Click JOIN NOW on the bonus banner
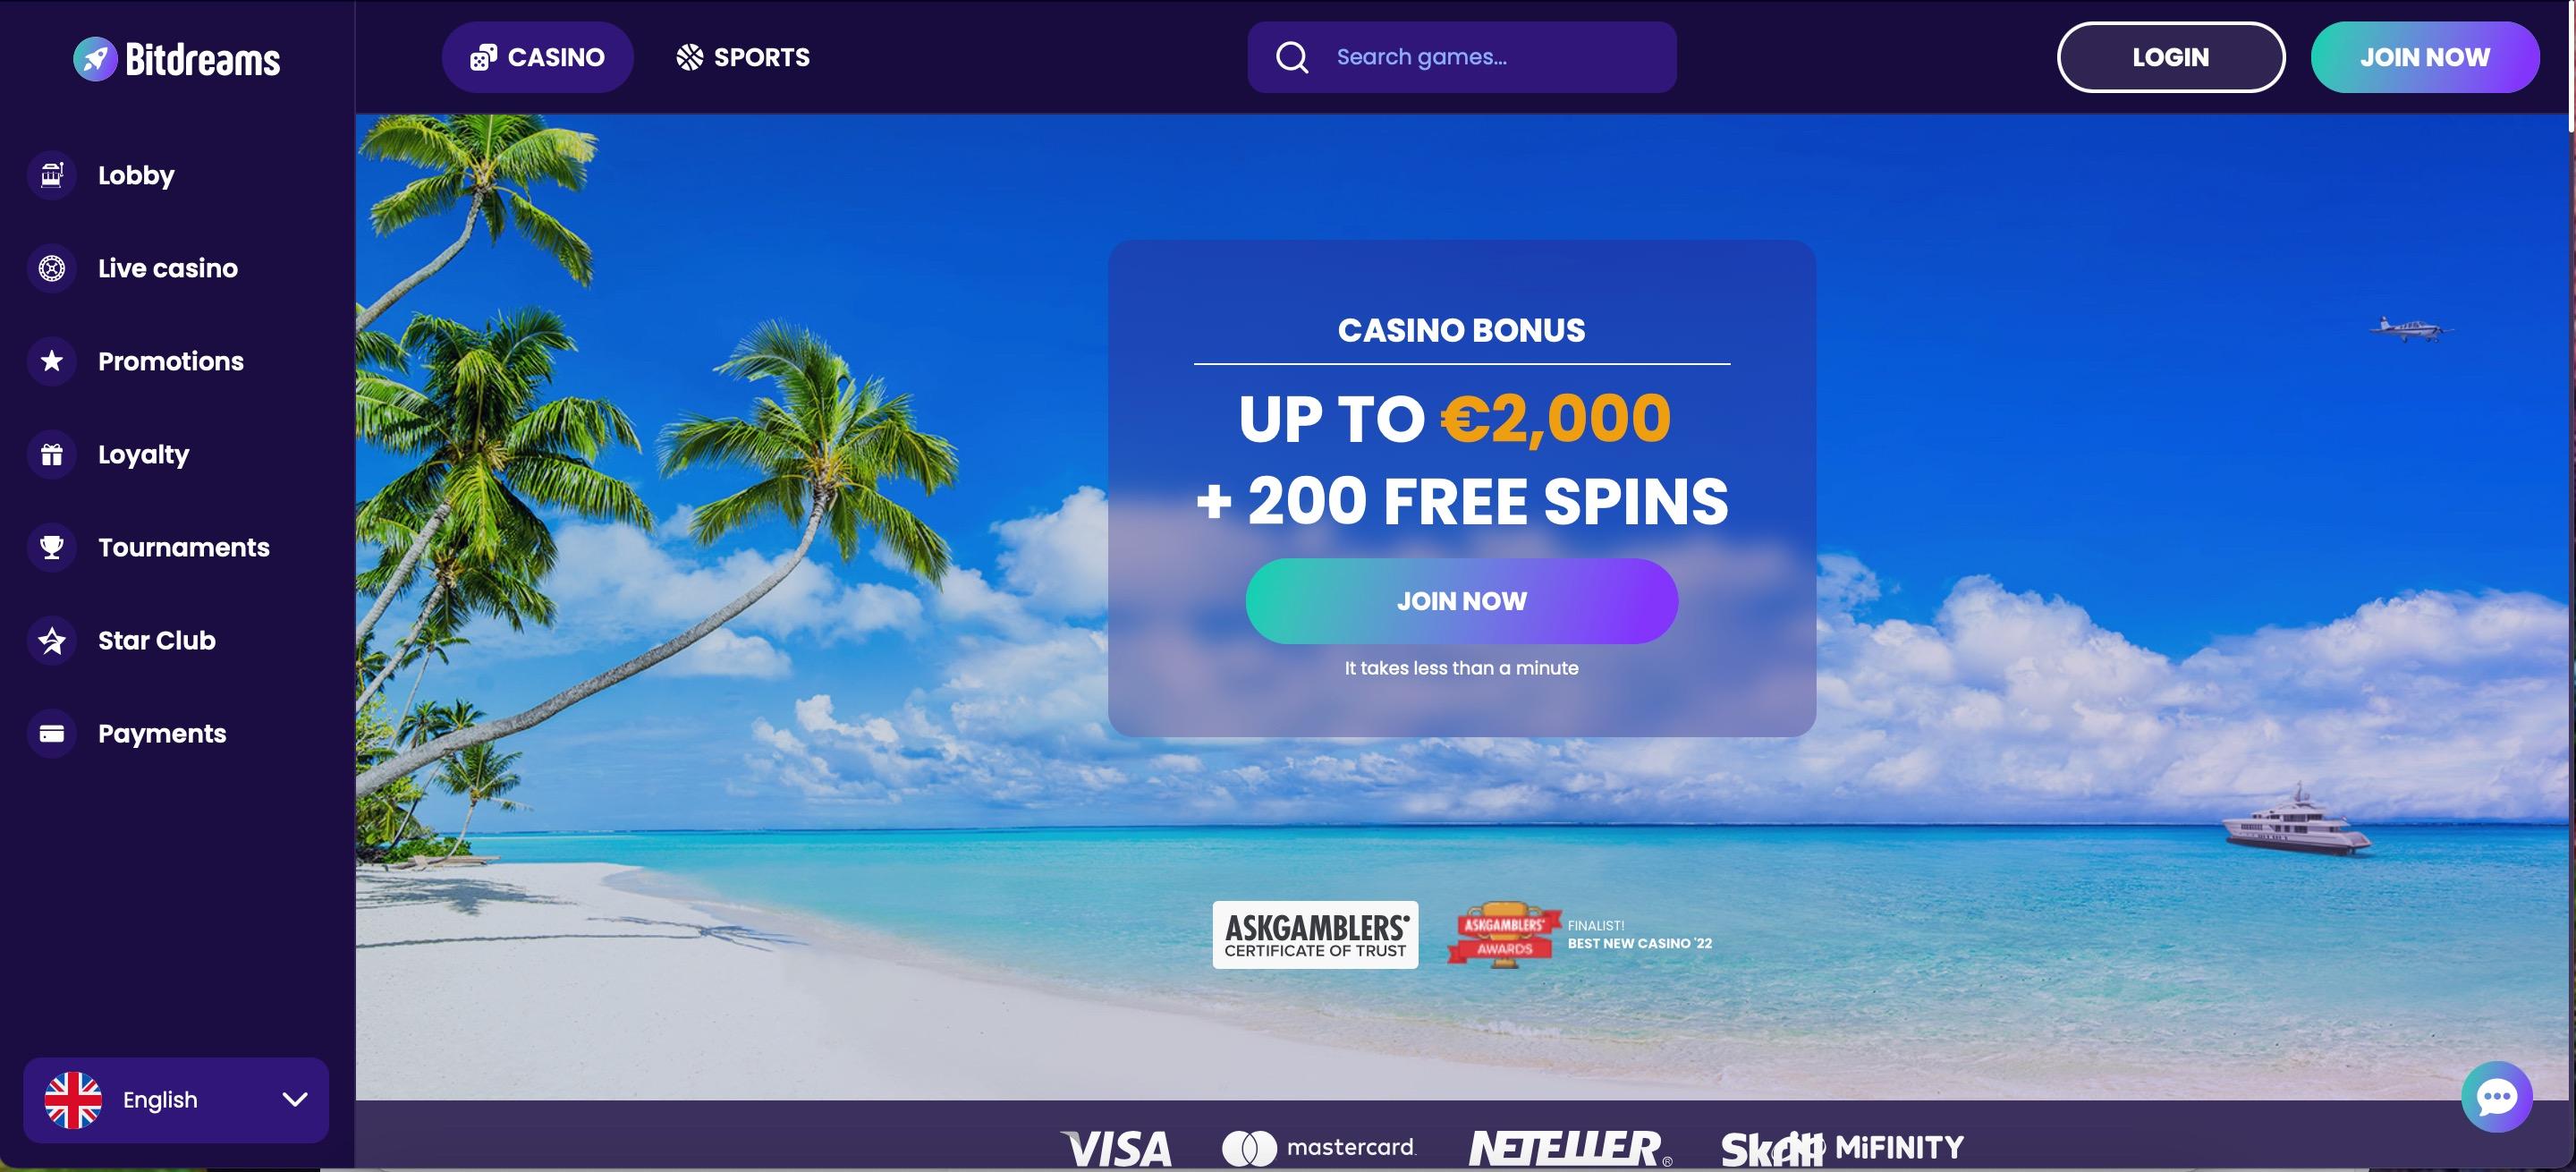The image size is (2576, 1172). [x=1461, y=601]
